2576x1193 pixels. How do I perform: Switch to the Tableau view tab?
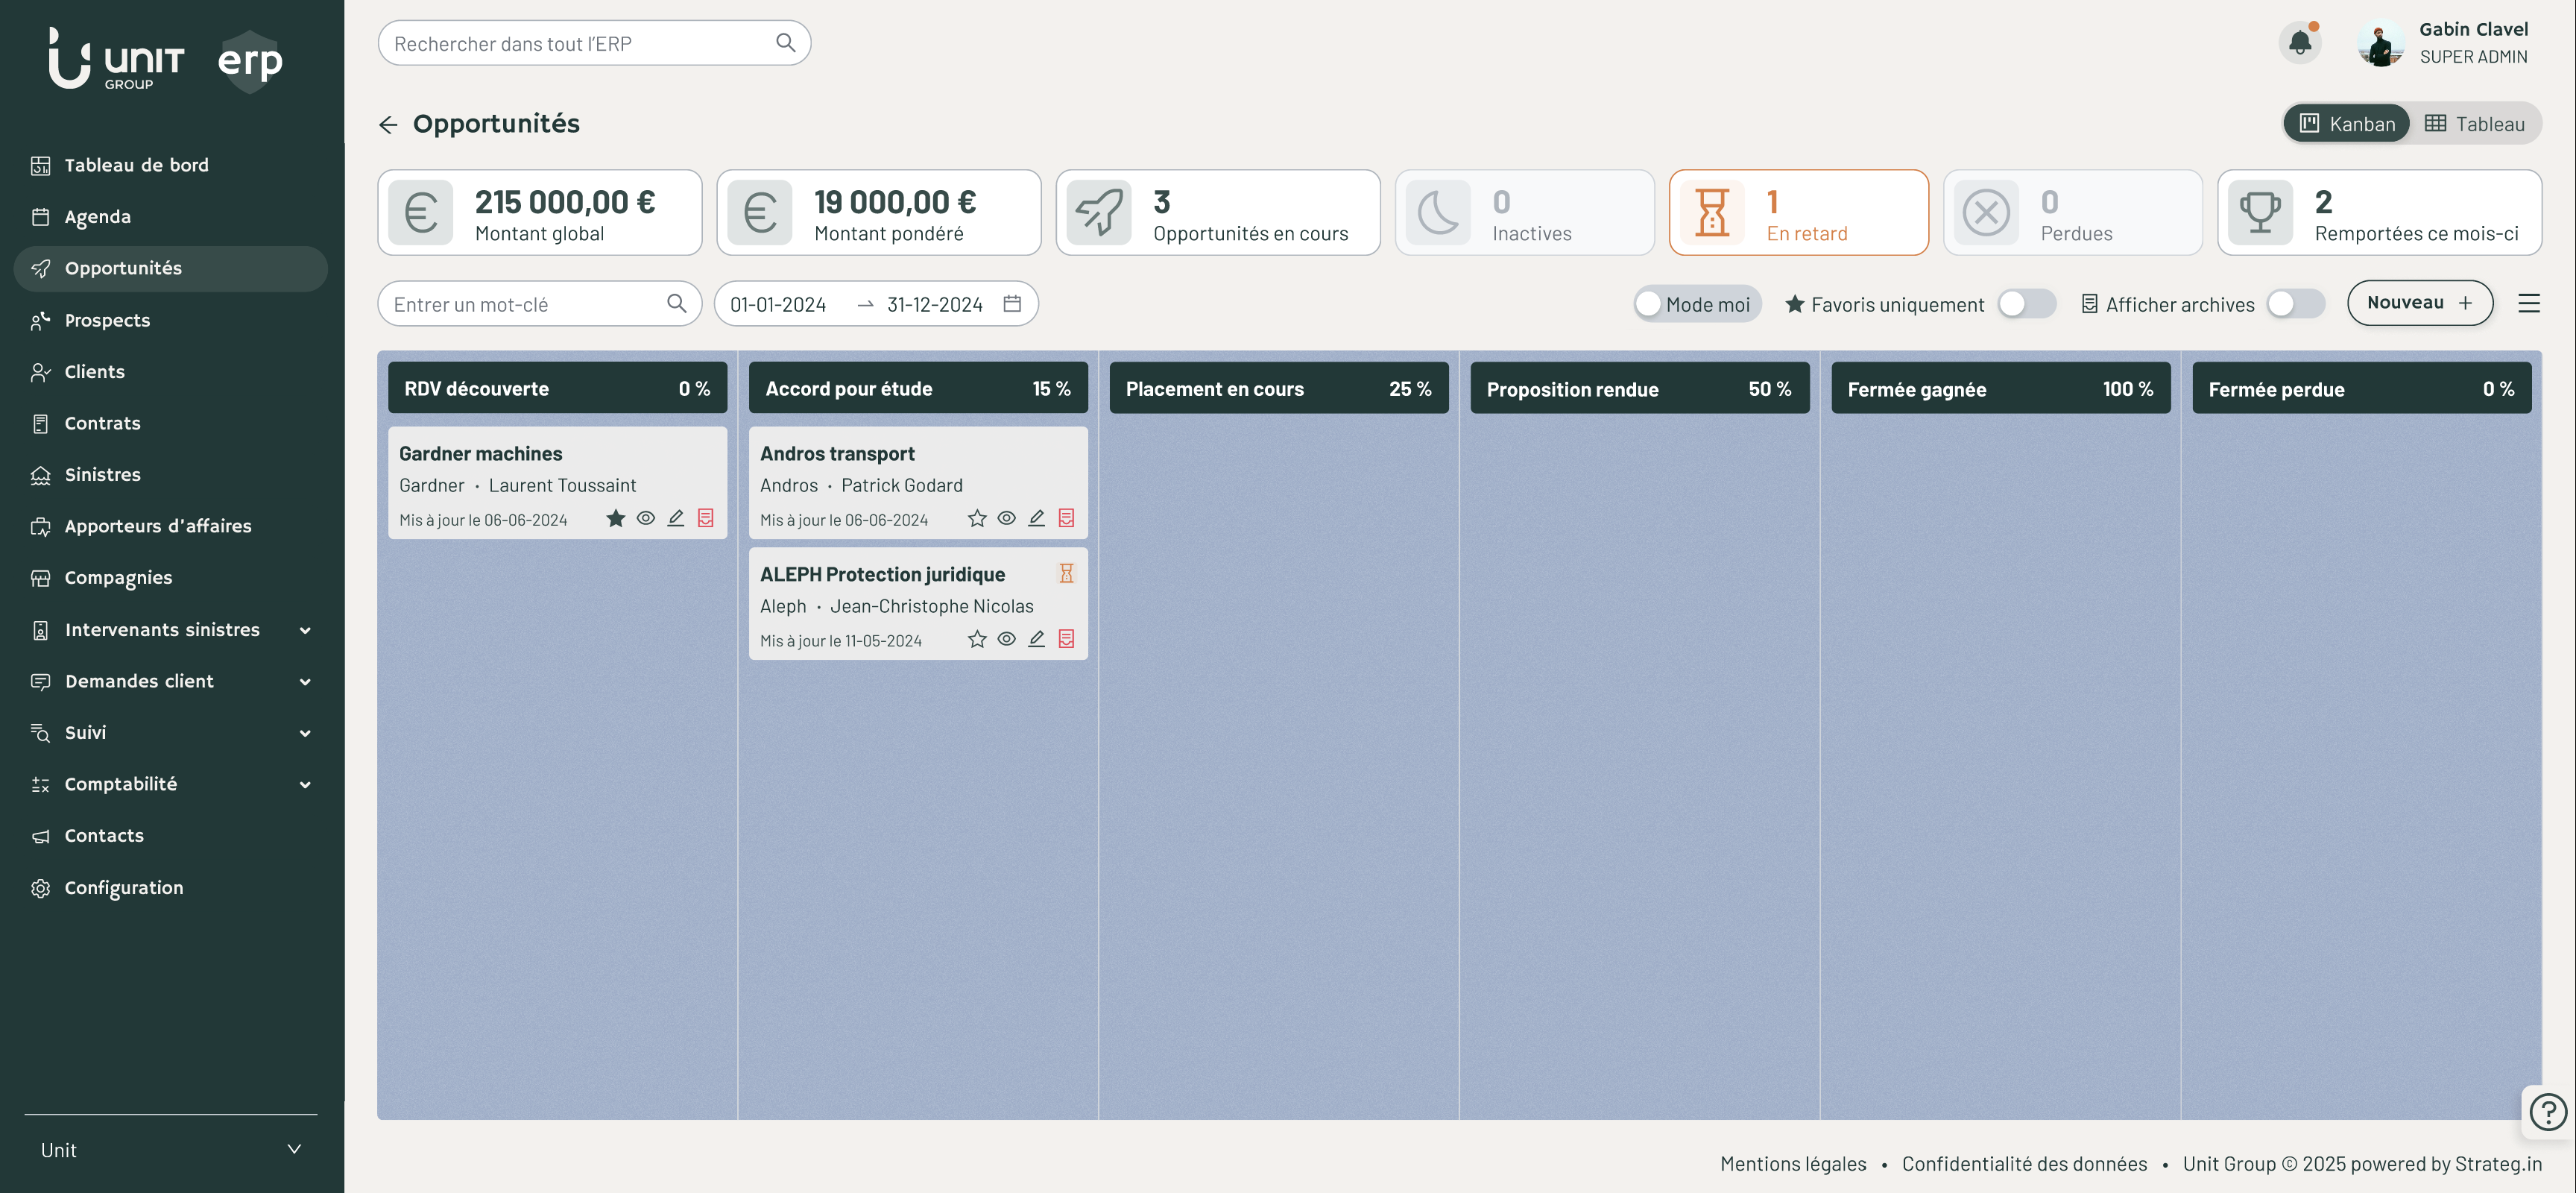2475,124
